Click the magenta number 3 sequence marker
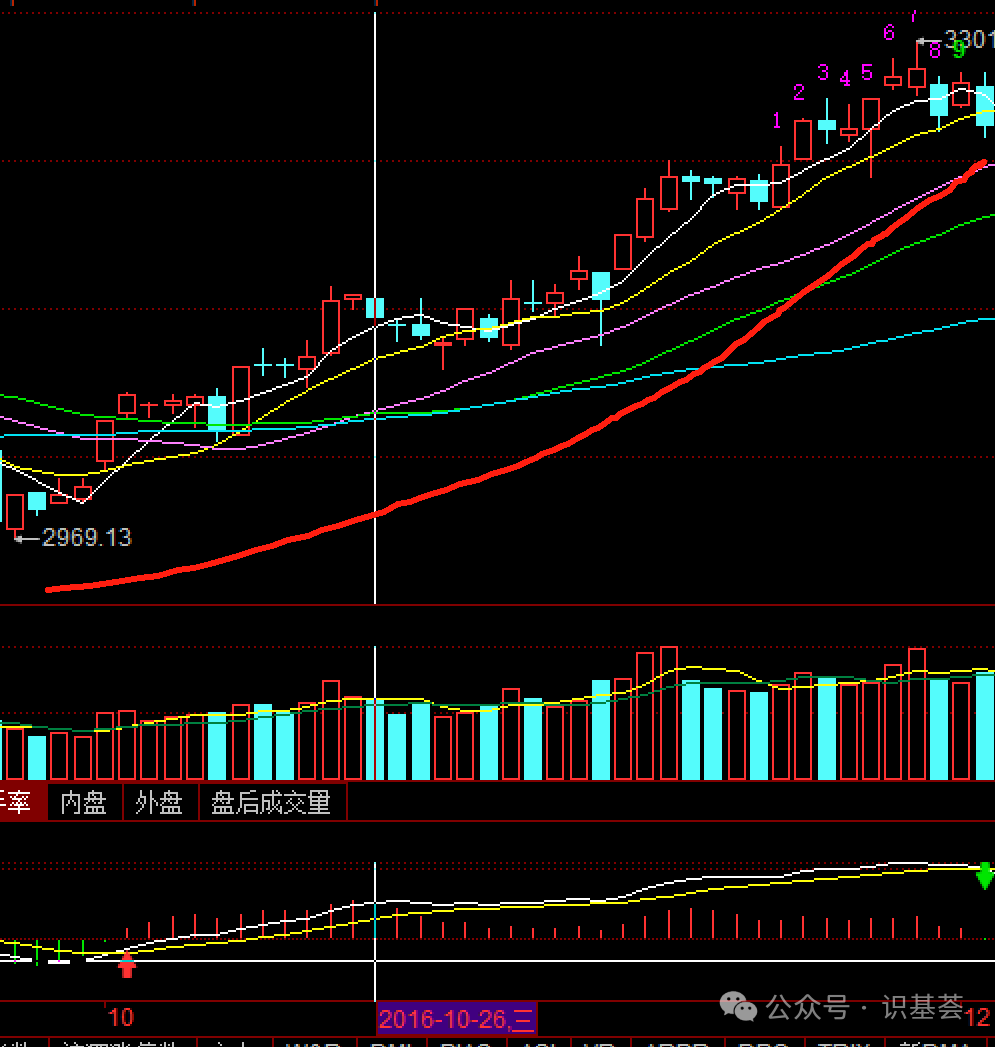The width and height of the screenshot is (995, 1047). point(823,72)
